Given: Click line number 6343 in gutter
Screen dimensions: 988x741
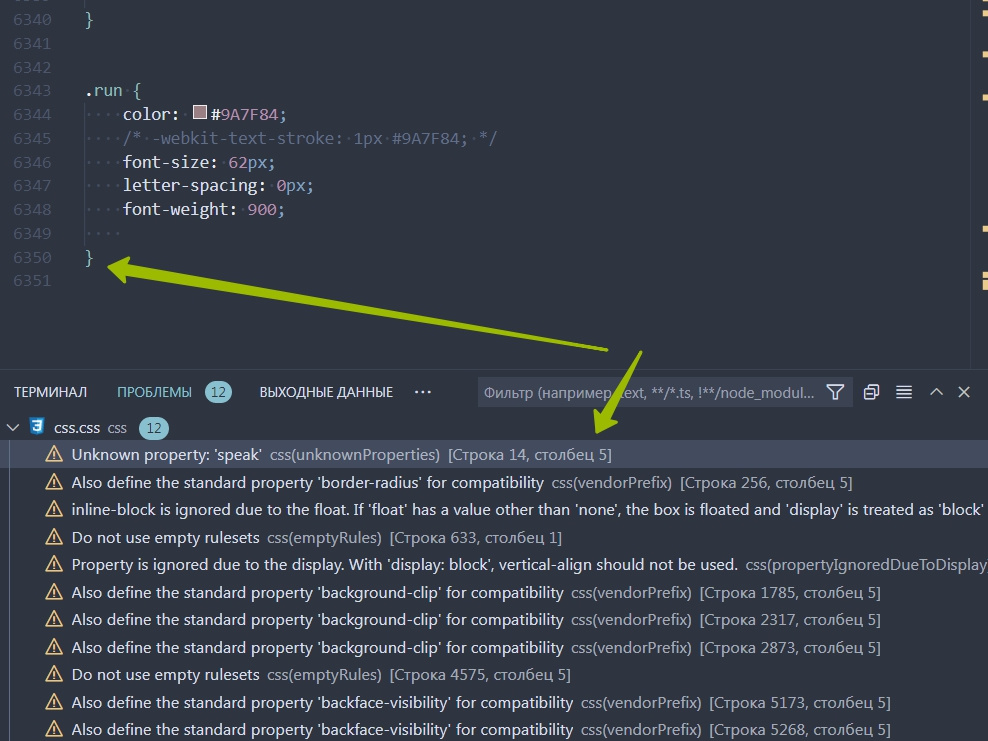Looking at the screenshot, I should [32, 90].
